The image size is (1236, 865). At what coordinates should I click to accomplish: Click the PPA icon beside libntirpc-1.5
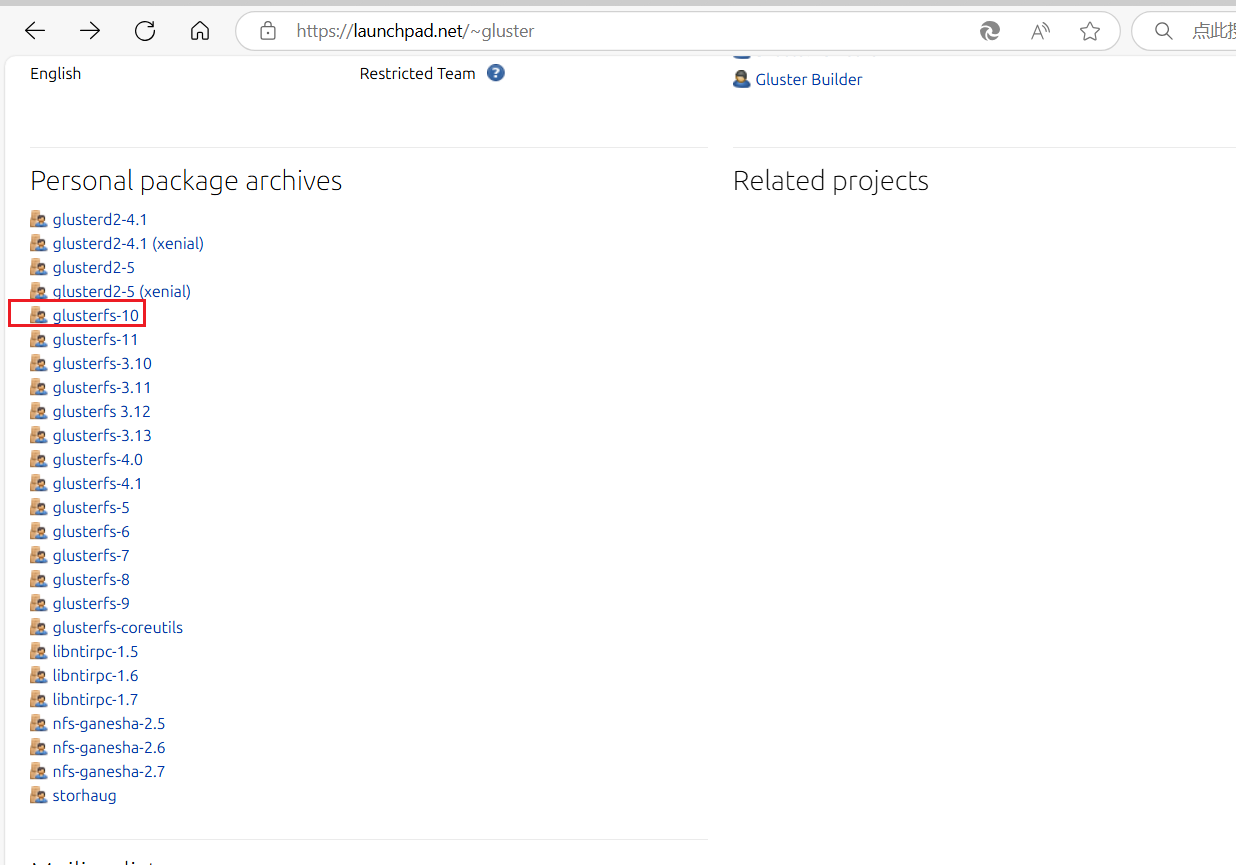(x=39, y=651)
